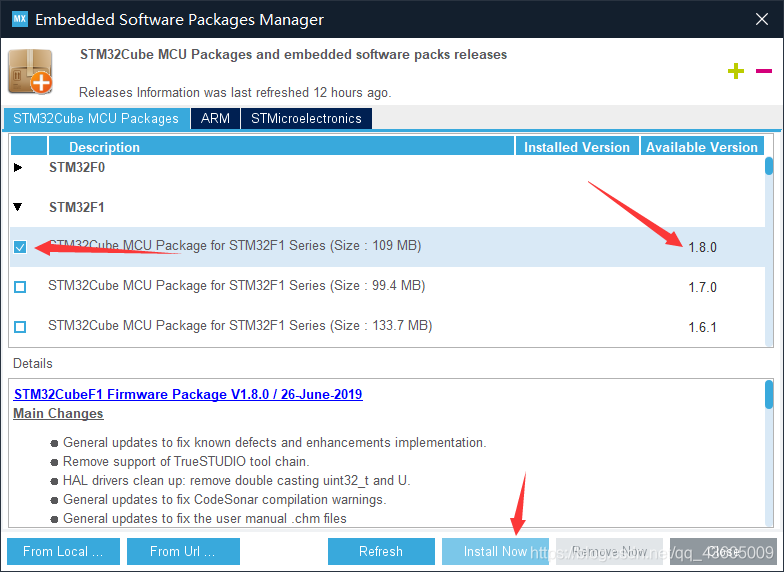Expand the STM32F0 tree node arrow
The image size is (784, 572).
18,168
